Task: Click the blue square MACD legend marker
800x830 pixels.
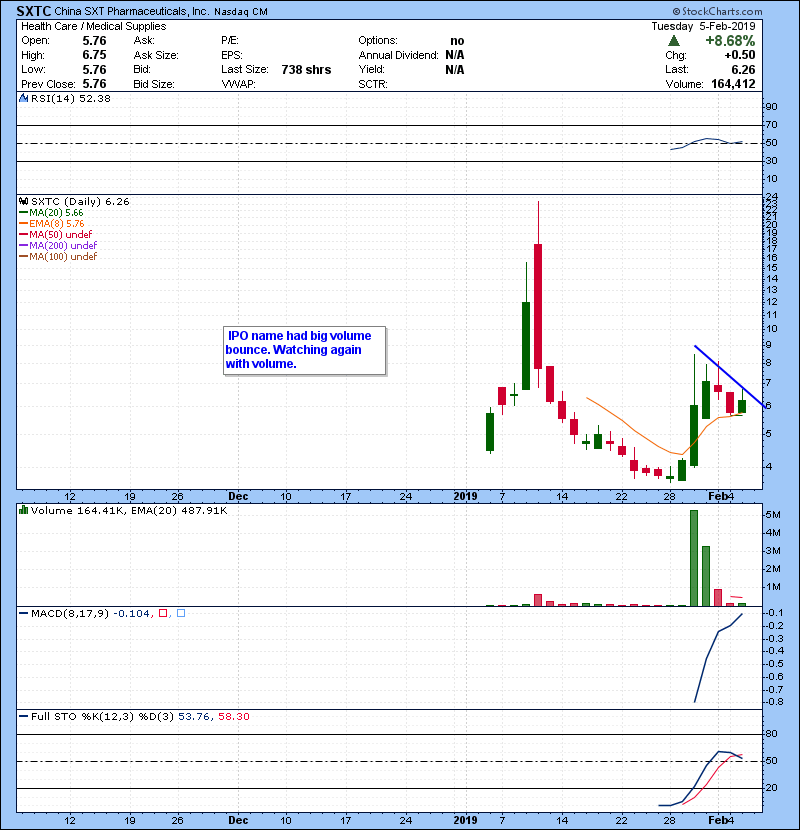Action: tap(181, 614)
